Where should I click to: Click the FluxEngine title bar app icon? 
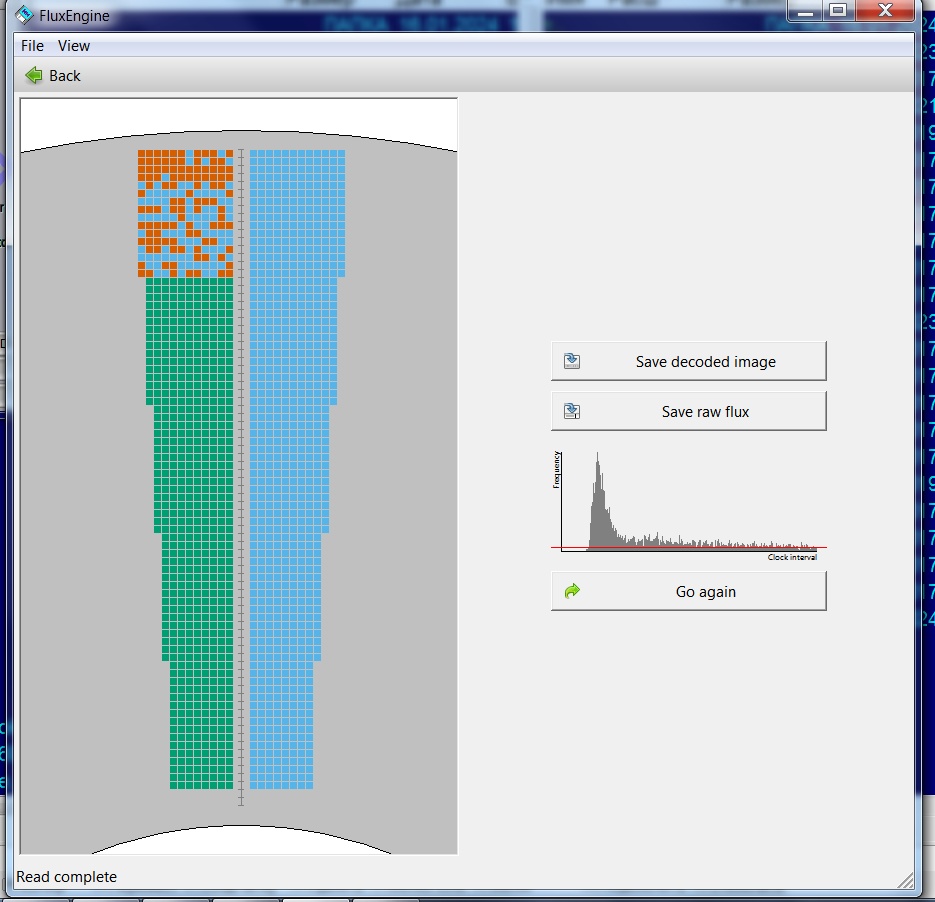pyautogui.click(x=24, y=14)
